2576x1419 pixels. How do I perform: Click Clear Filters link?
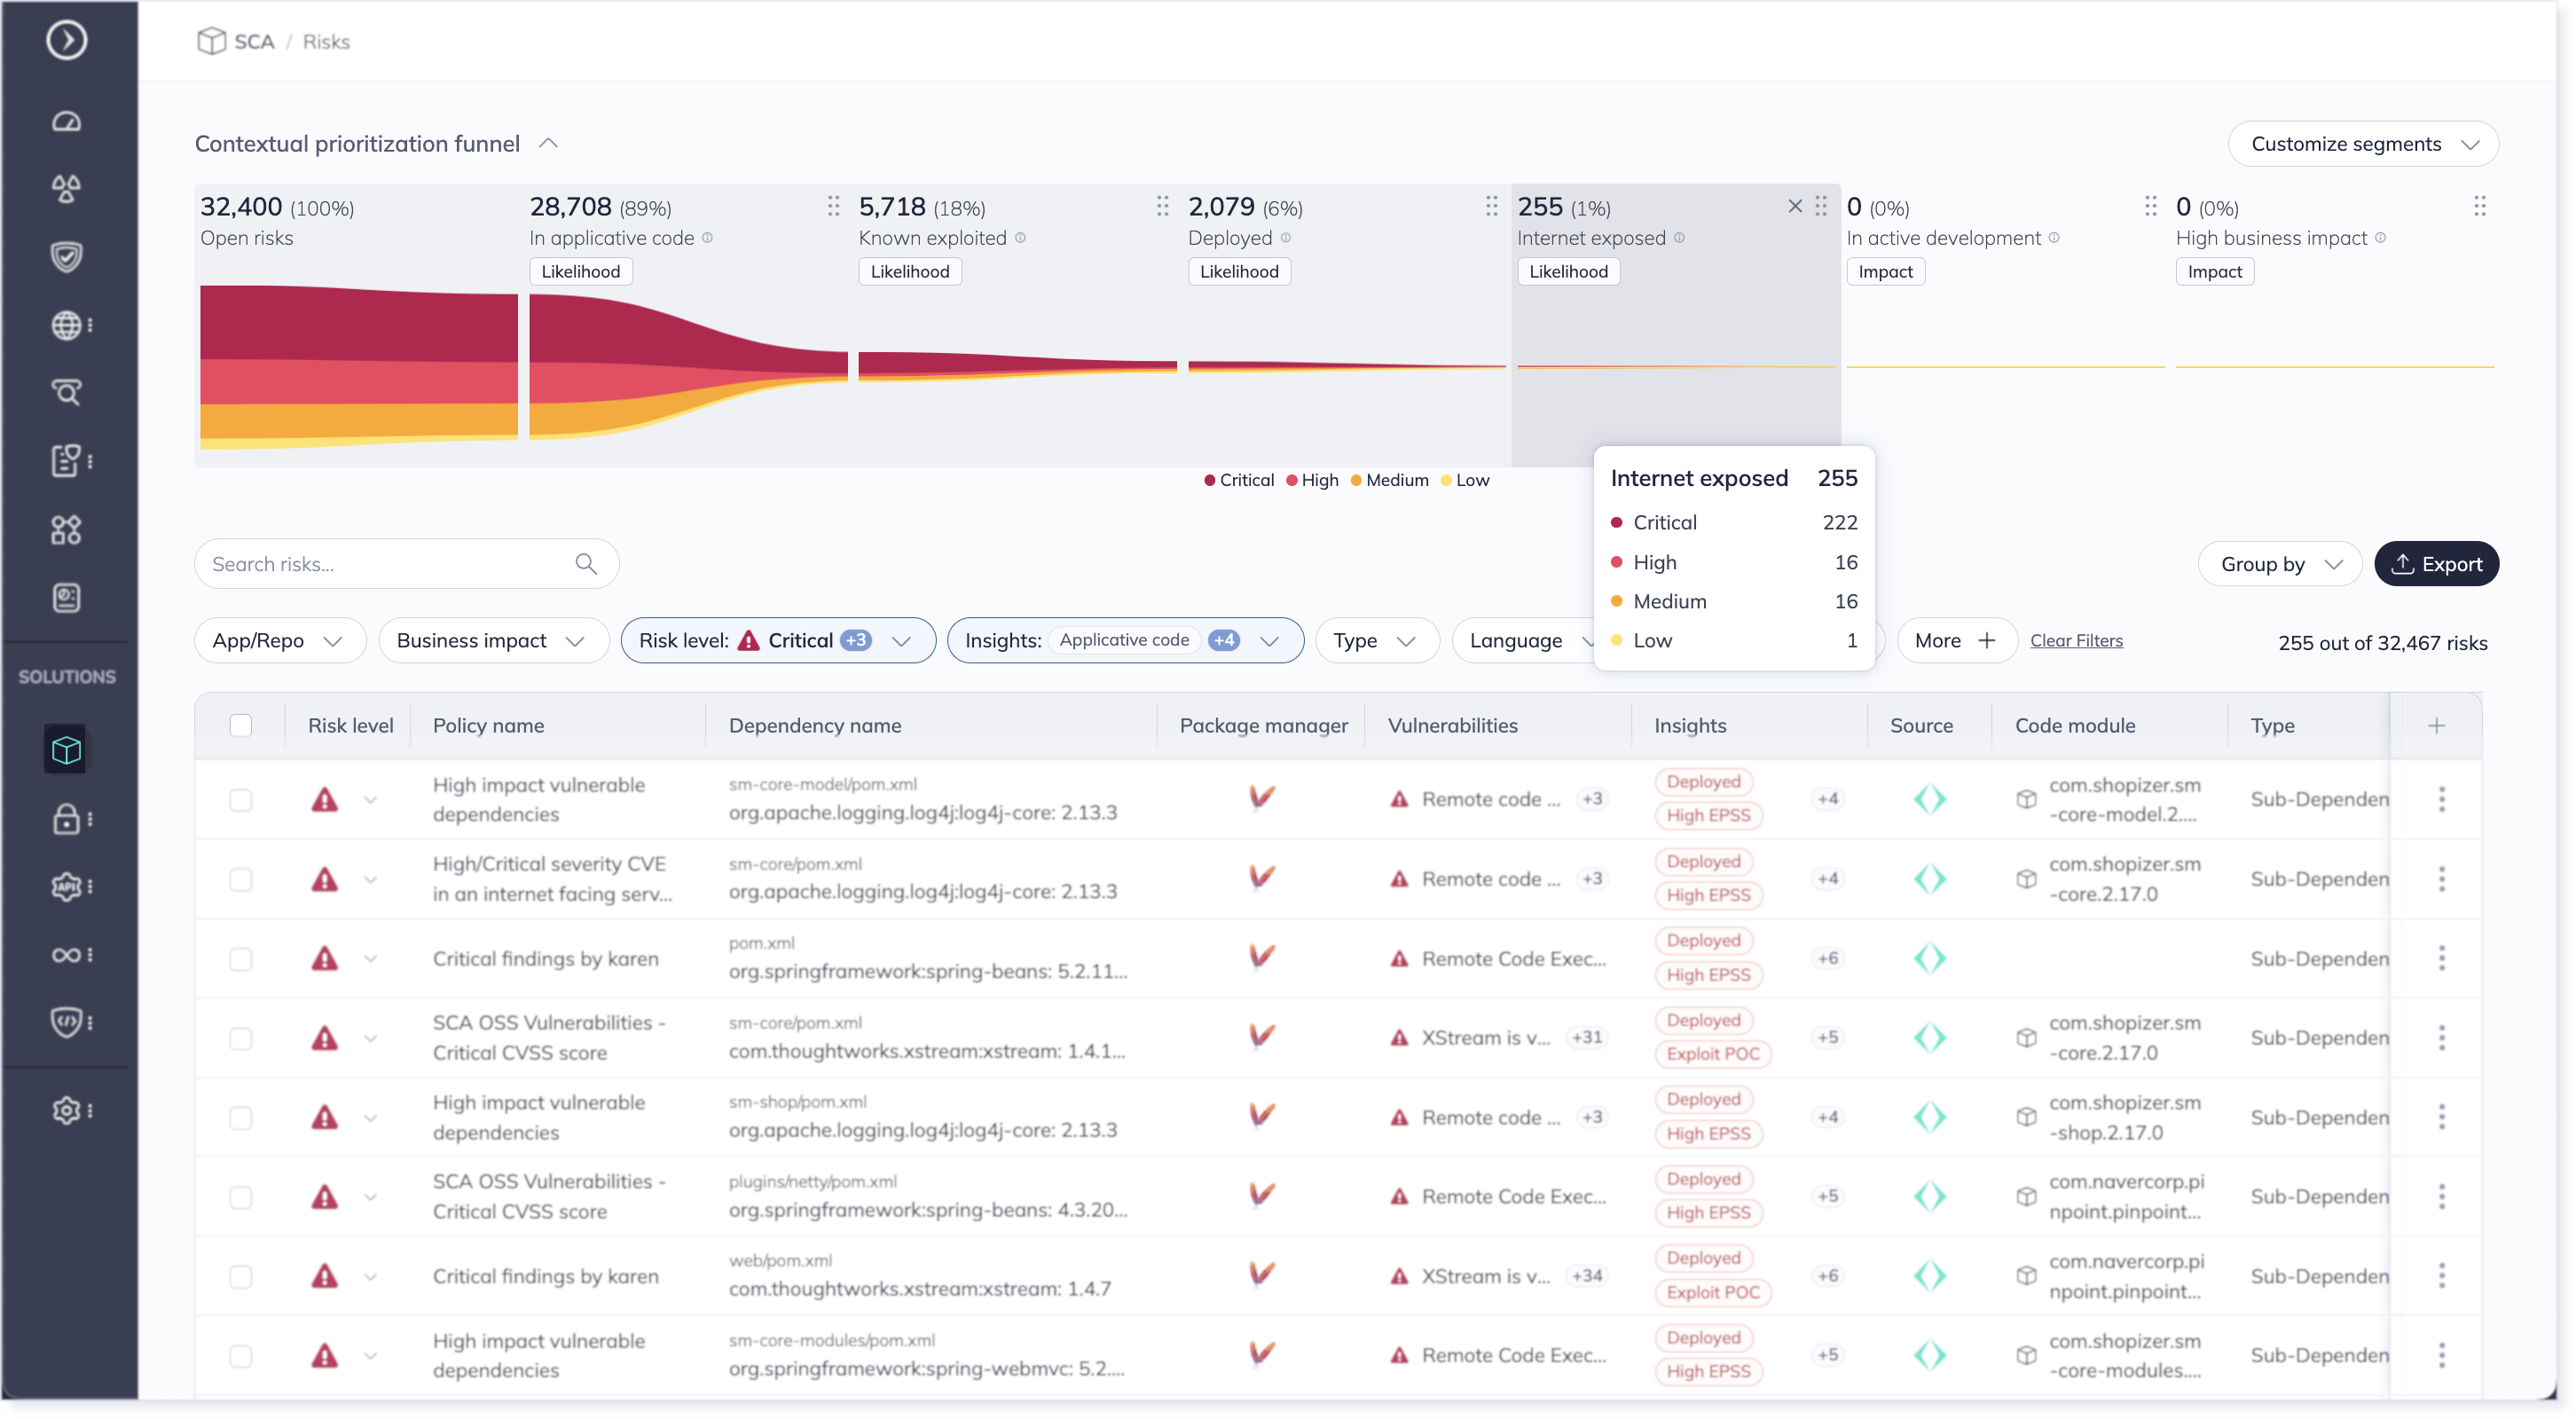point(2075,638)
